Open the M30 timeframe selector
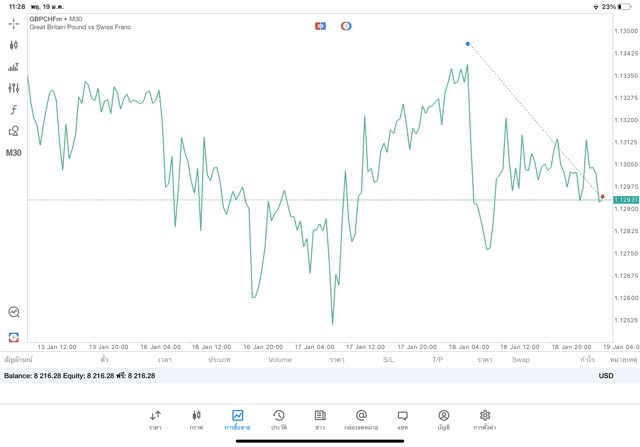Screen dimensions: 640x447 tap(13, 153)
